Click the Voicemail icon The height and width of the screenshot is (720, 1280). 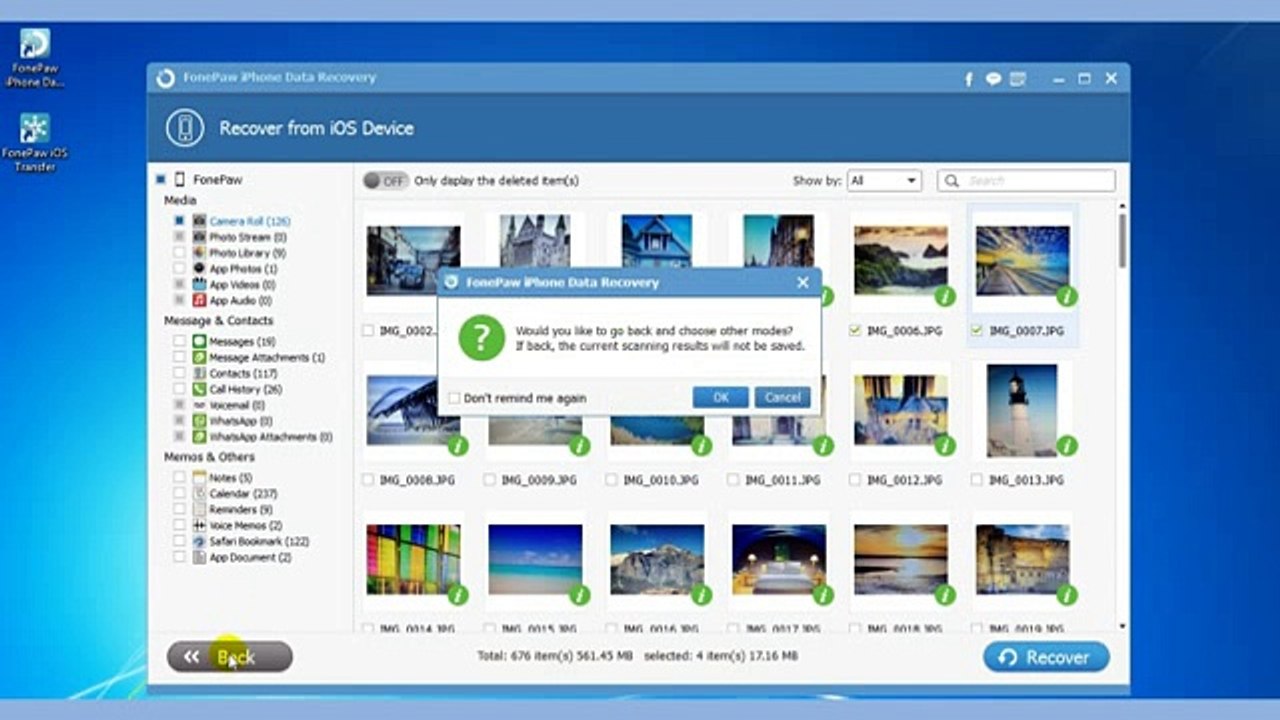199,405
